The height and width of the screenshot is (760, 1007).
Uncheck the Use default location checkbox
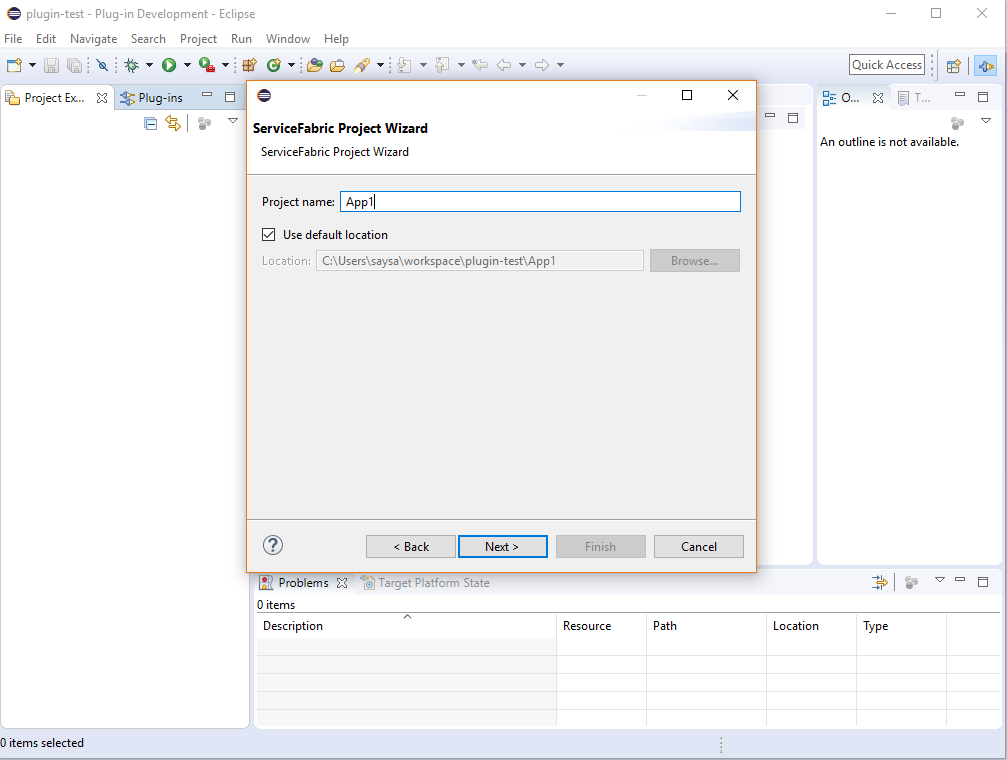[x=268, y=235]
